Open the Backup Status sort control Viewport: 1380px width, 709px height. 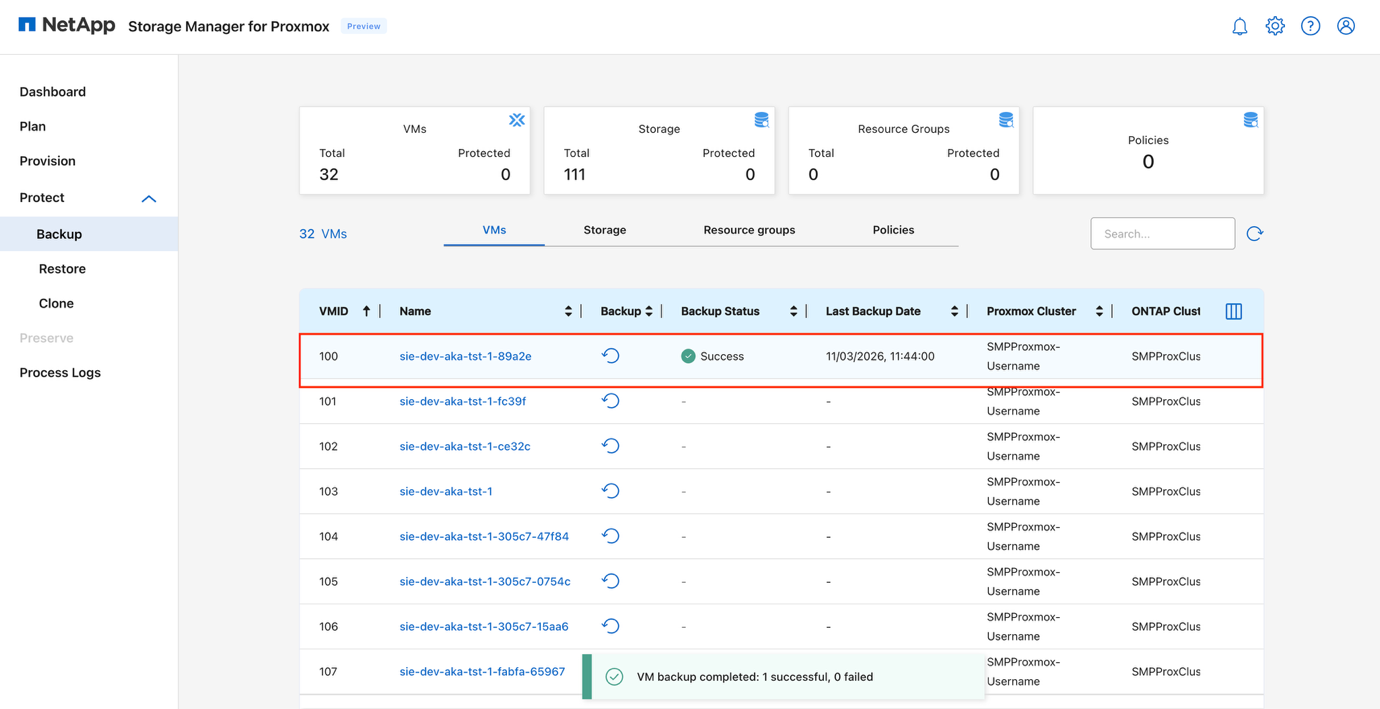(x=794, y=310)
